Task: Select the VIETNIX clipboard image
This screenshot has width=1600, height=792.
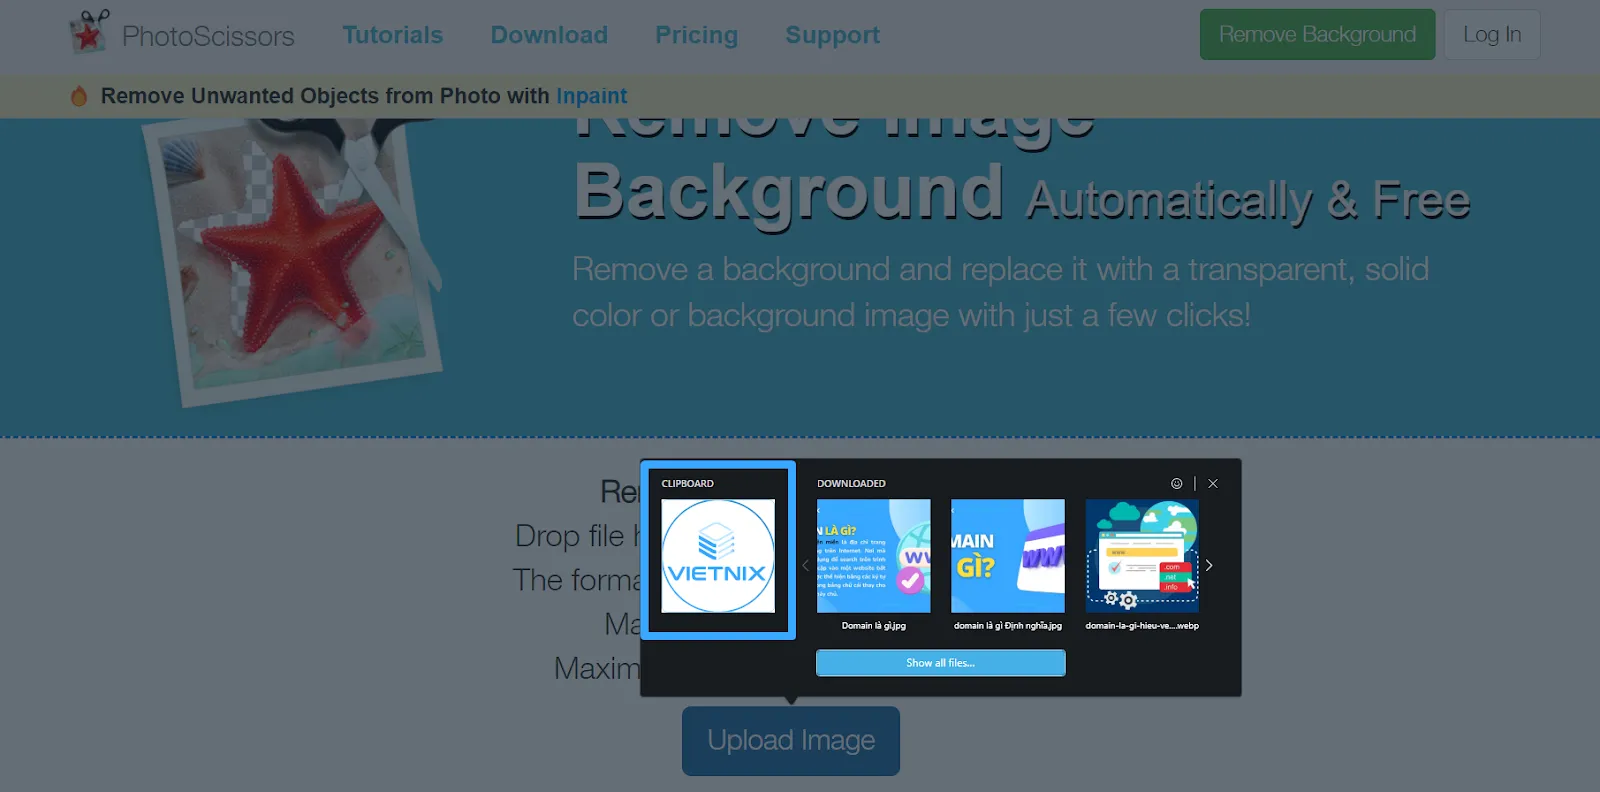Action: pyautogui.click(x=718, y=556)
